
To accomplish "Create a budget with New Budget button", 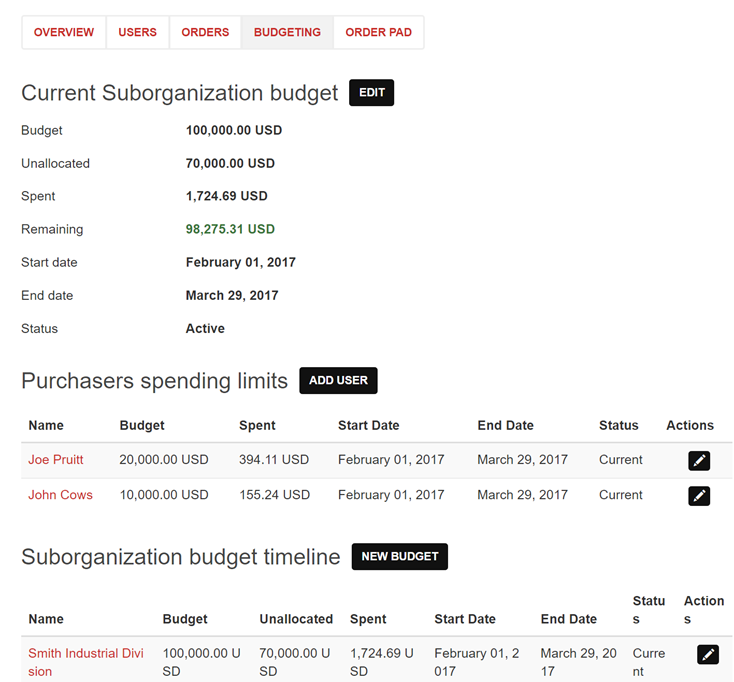I will [x=399, y=557].
